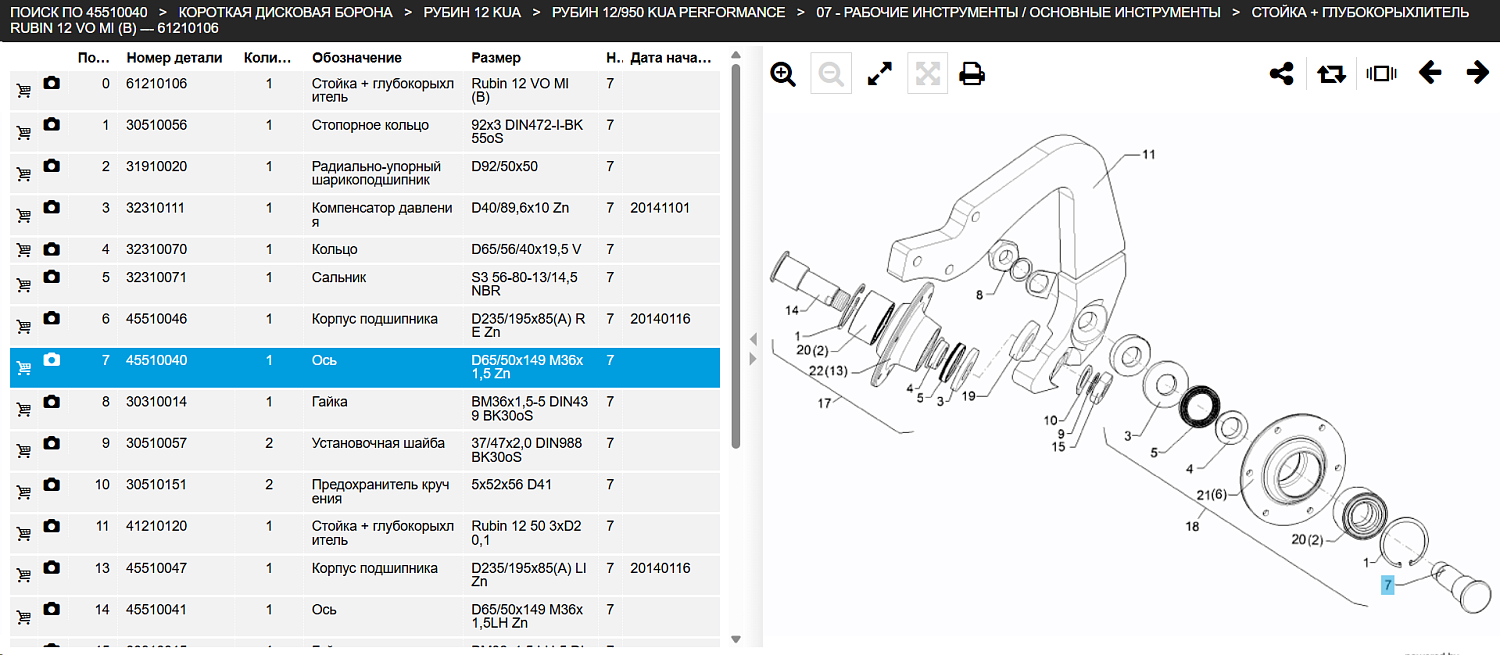Image resolution: width=1500 pixels, height=655 pixels.
Task: Add part 31910020 to cart
Action: click(23, 174)
